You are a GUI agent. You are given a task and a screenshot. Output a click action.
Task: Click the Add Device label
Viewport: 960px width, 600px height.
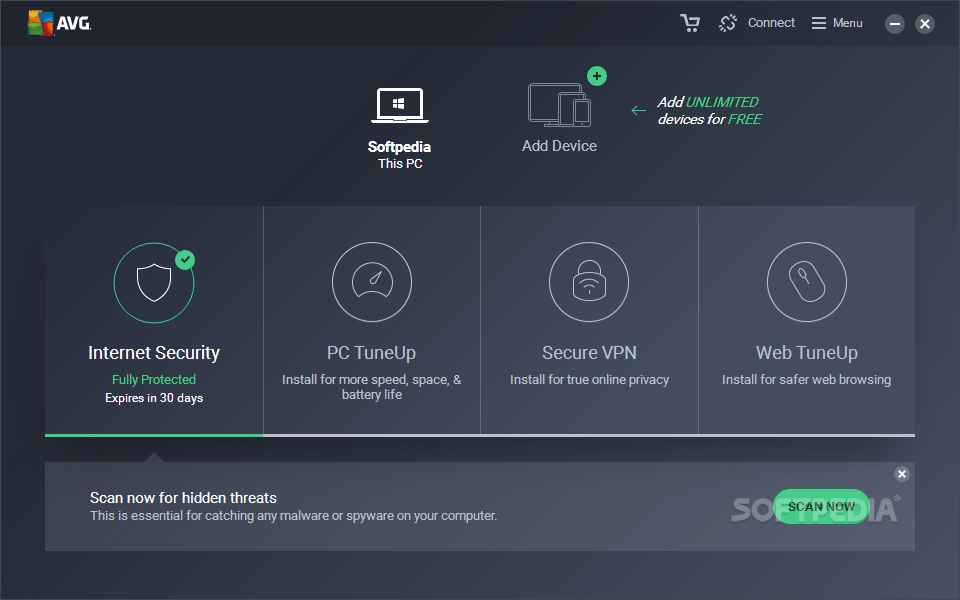[559, 146]
